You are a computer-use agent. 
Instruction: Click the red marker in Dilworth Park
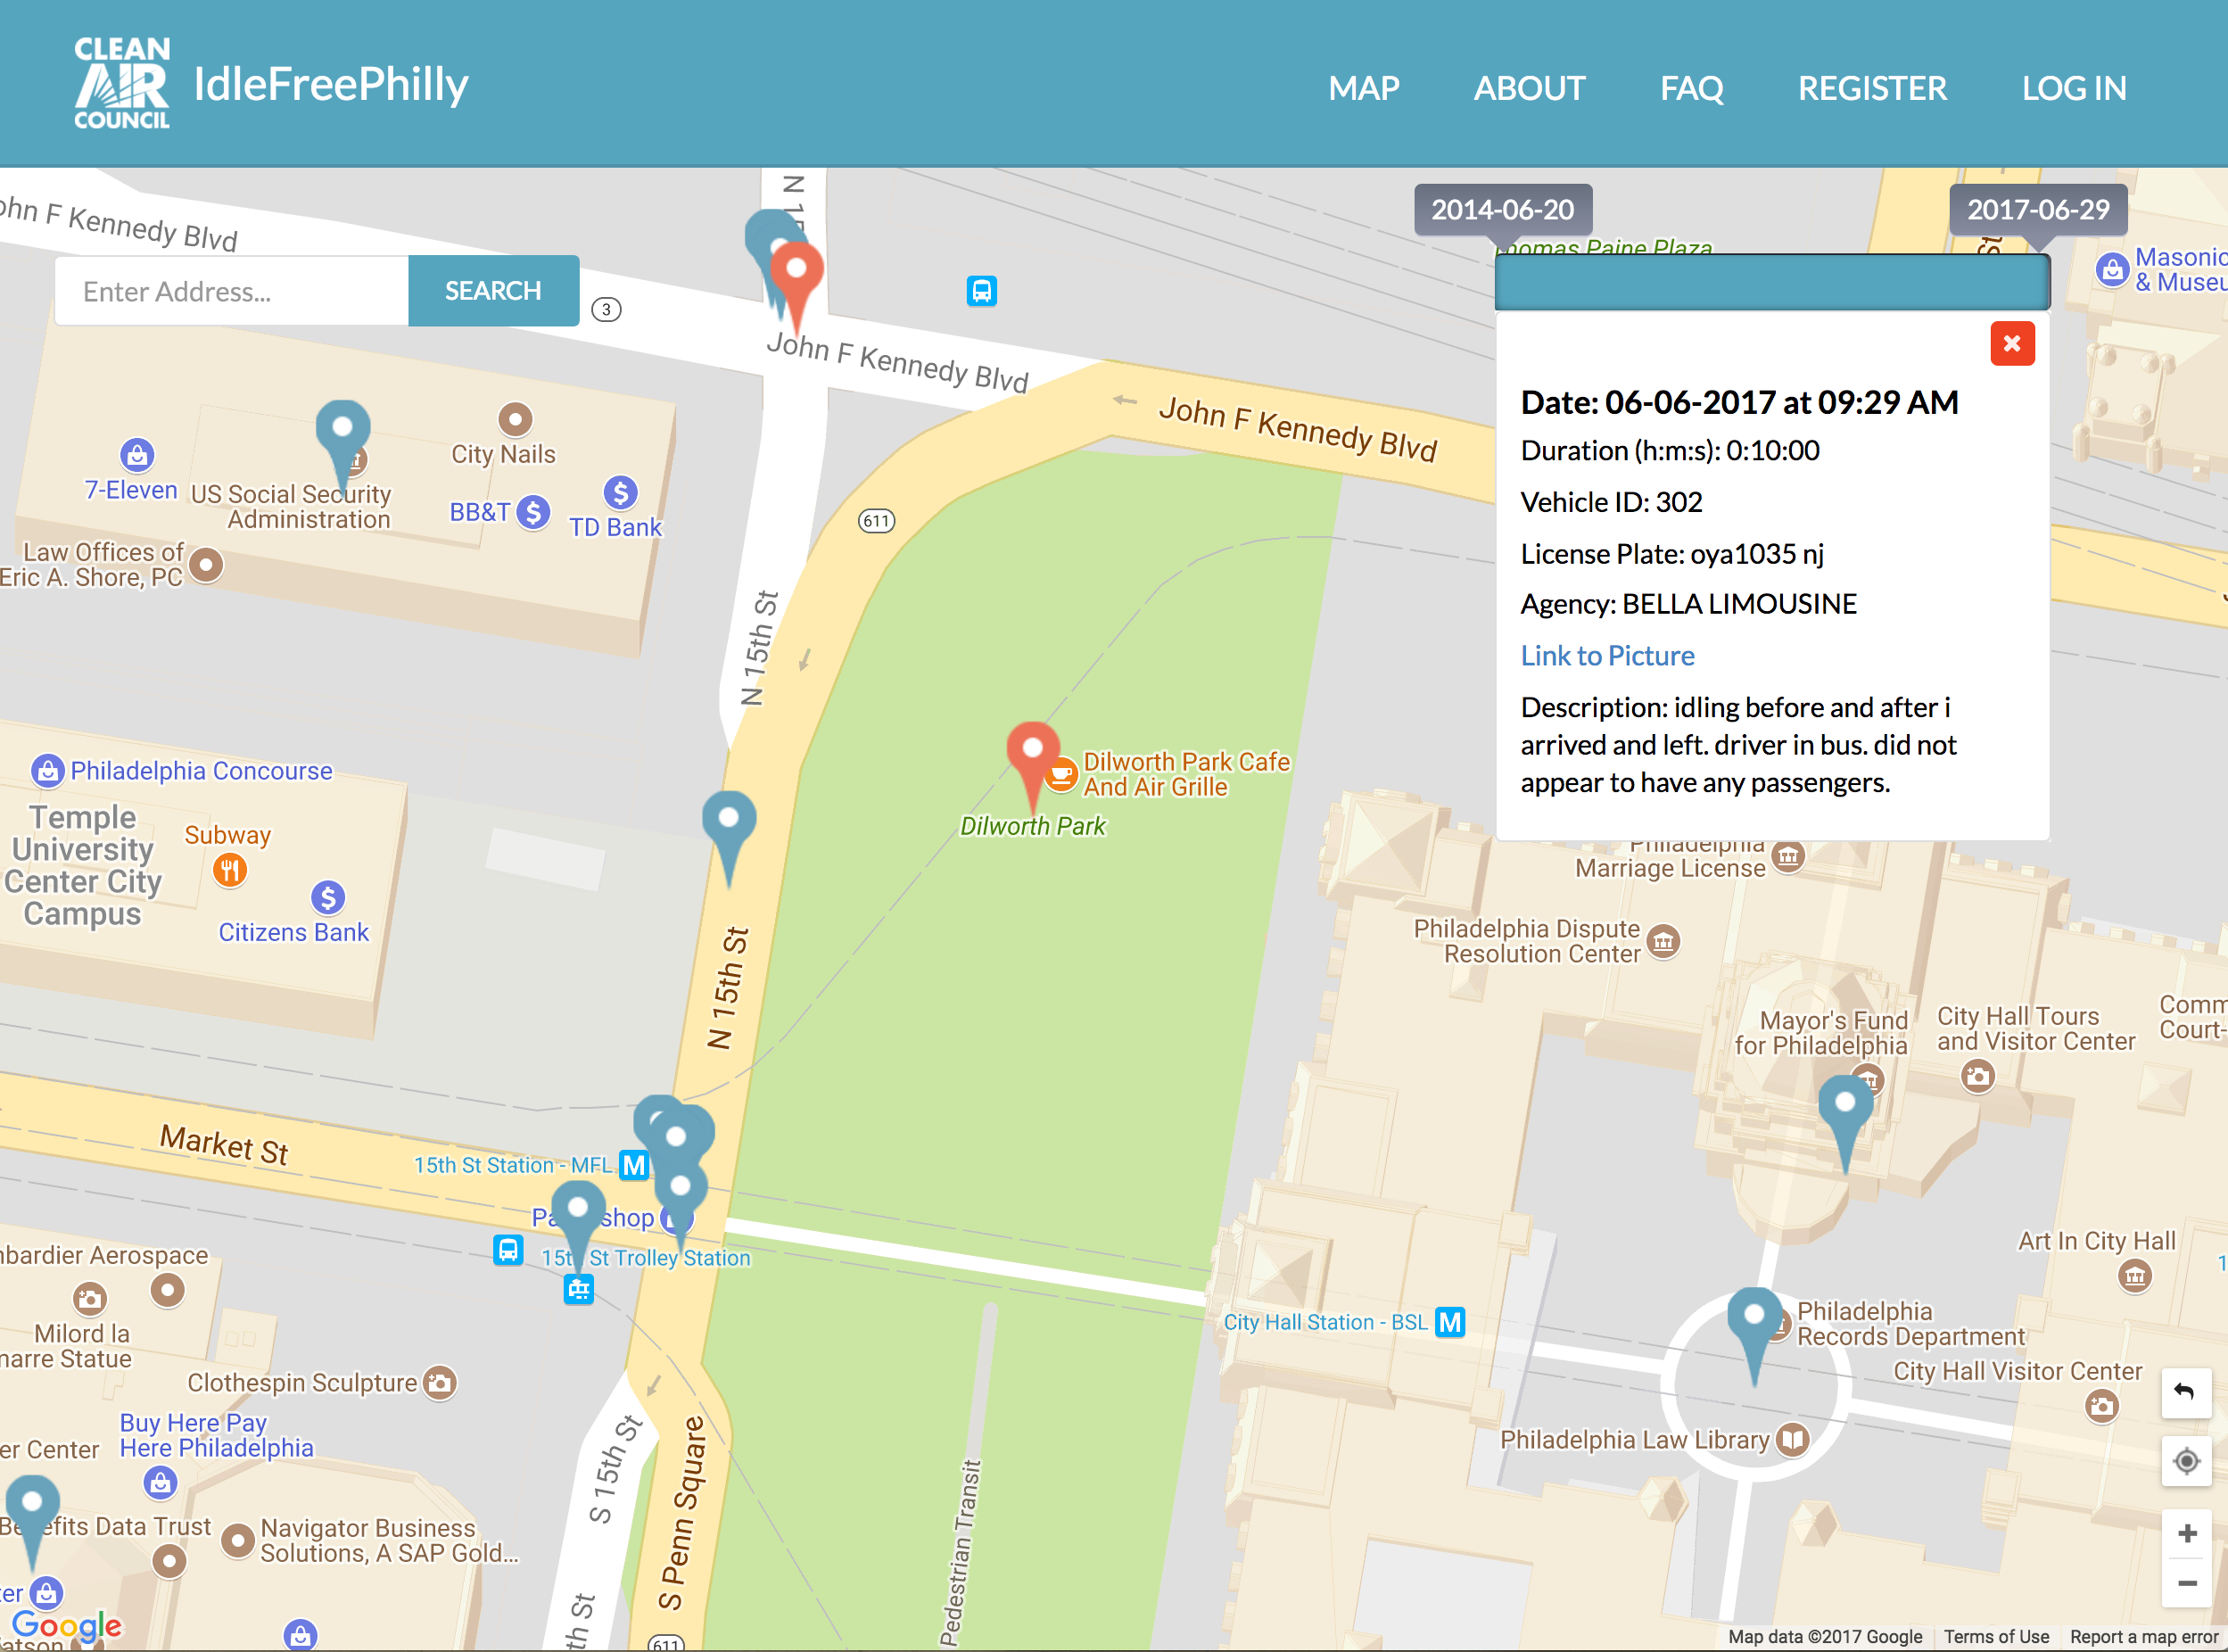(x=1032, y=752)
